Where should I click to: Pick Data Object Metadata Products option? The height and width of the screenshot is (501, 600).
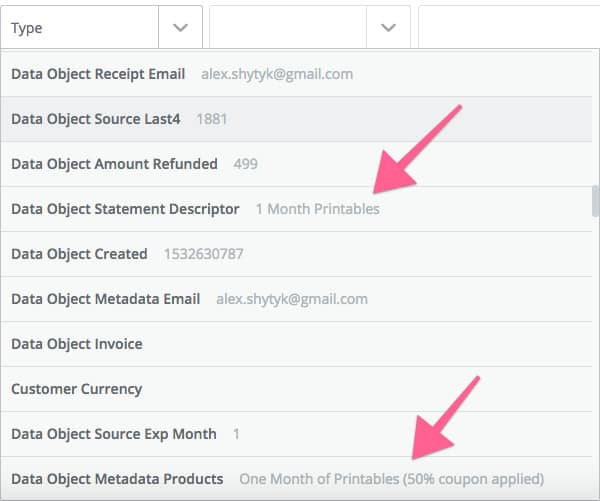[x=117, y=479]
